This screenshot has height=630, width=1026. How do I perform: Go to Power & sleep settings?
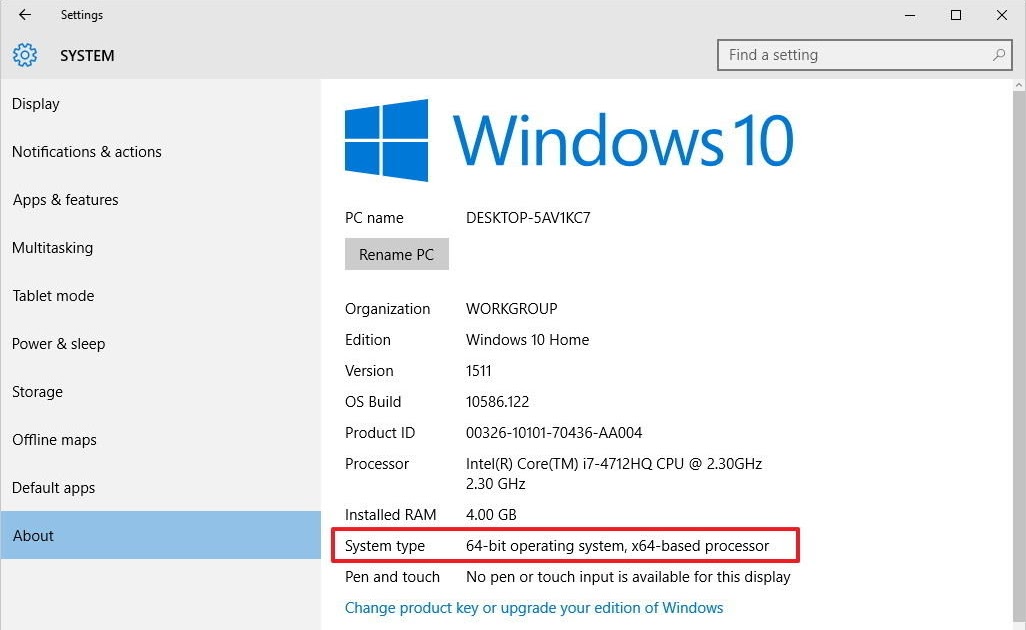coord(160,343)
